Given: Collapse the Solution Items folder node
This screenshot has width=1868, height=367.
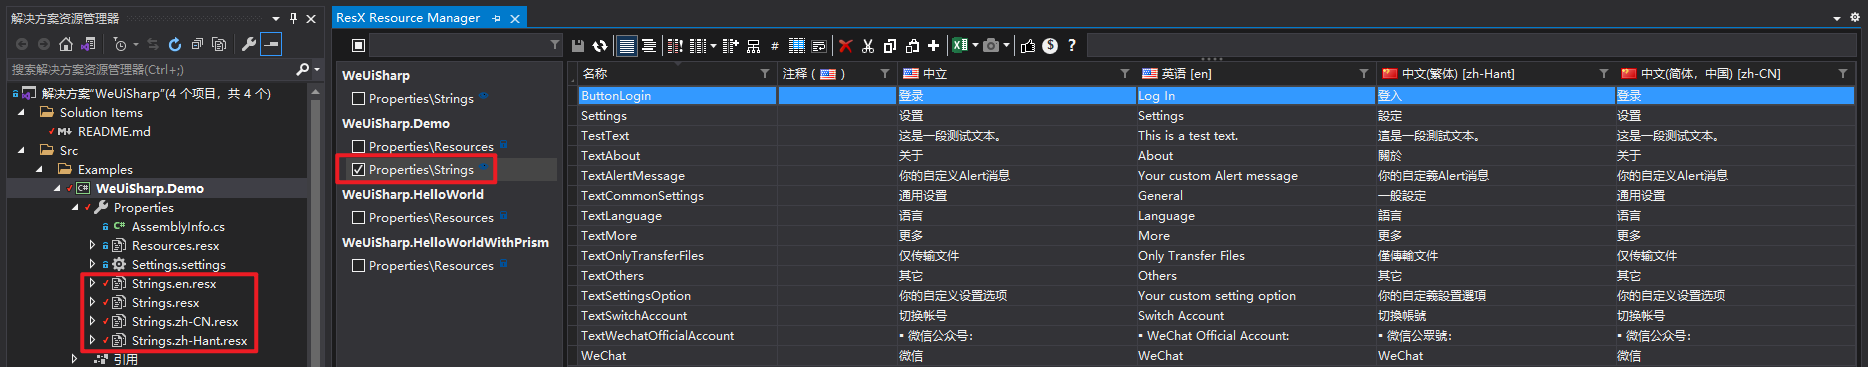Looking at the screenshot, I should pos(21,112).
